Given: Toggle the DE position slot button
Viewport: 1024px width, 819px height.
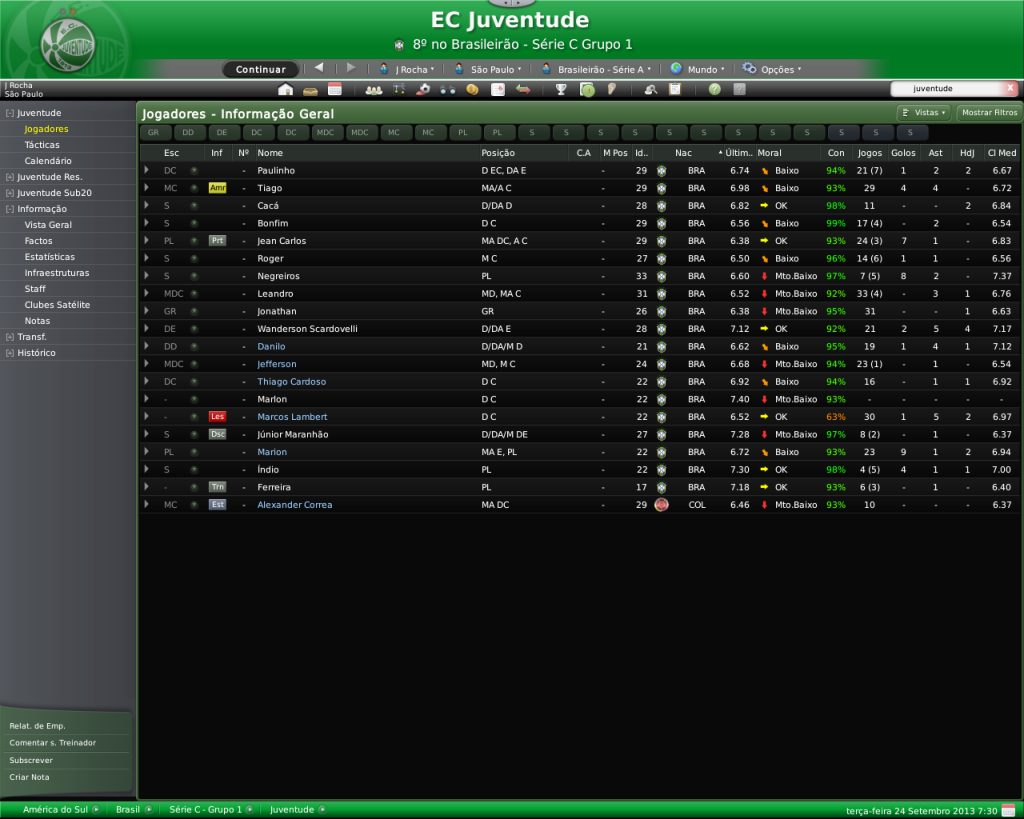Looking at the screenshot, I should coord(222,132).
